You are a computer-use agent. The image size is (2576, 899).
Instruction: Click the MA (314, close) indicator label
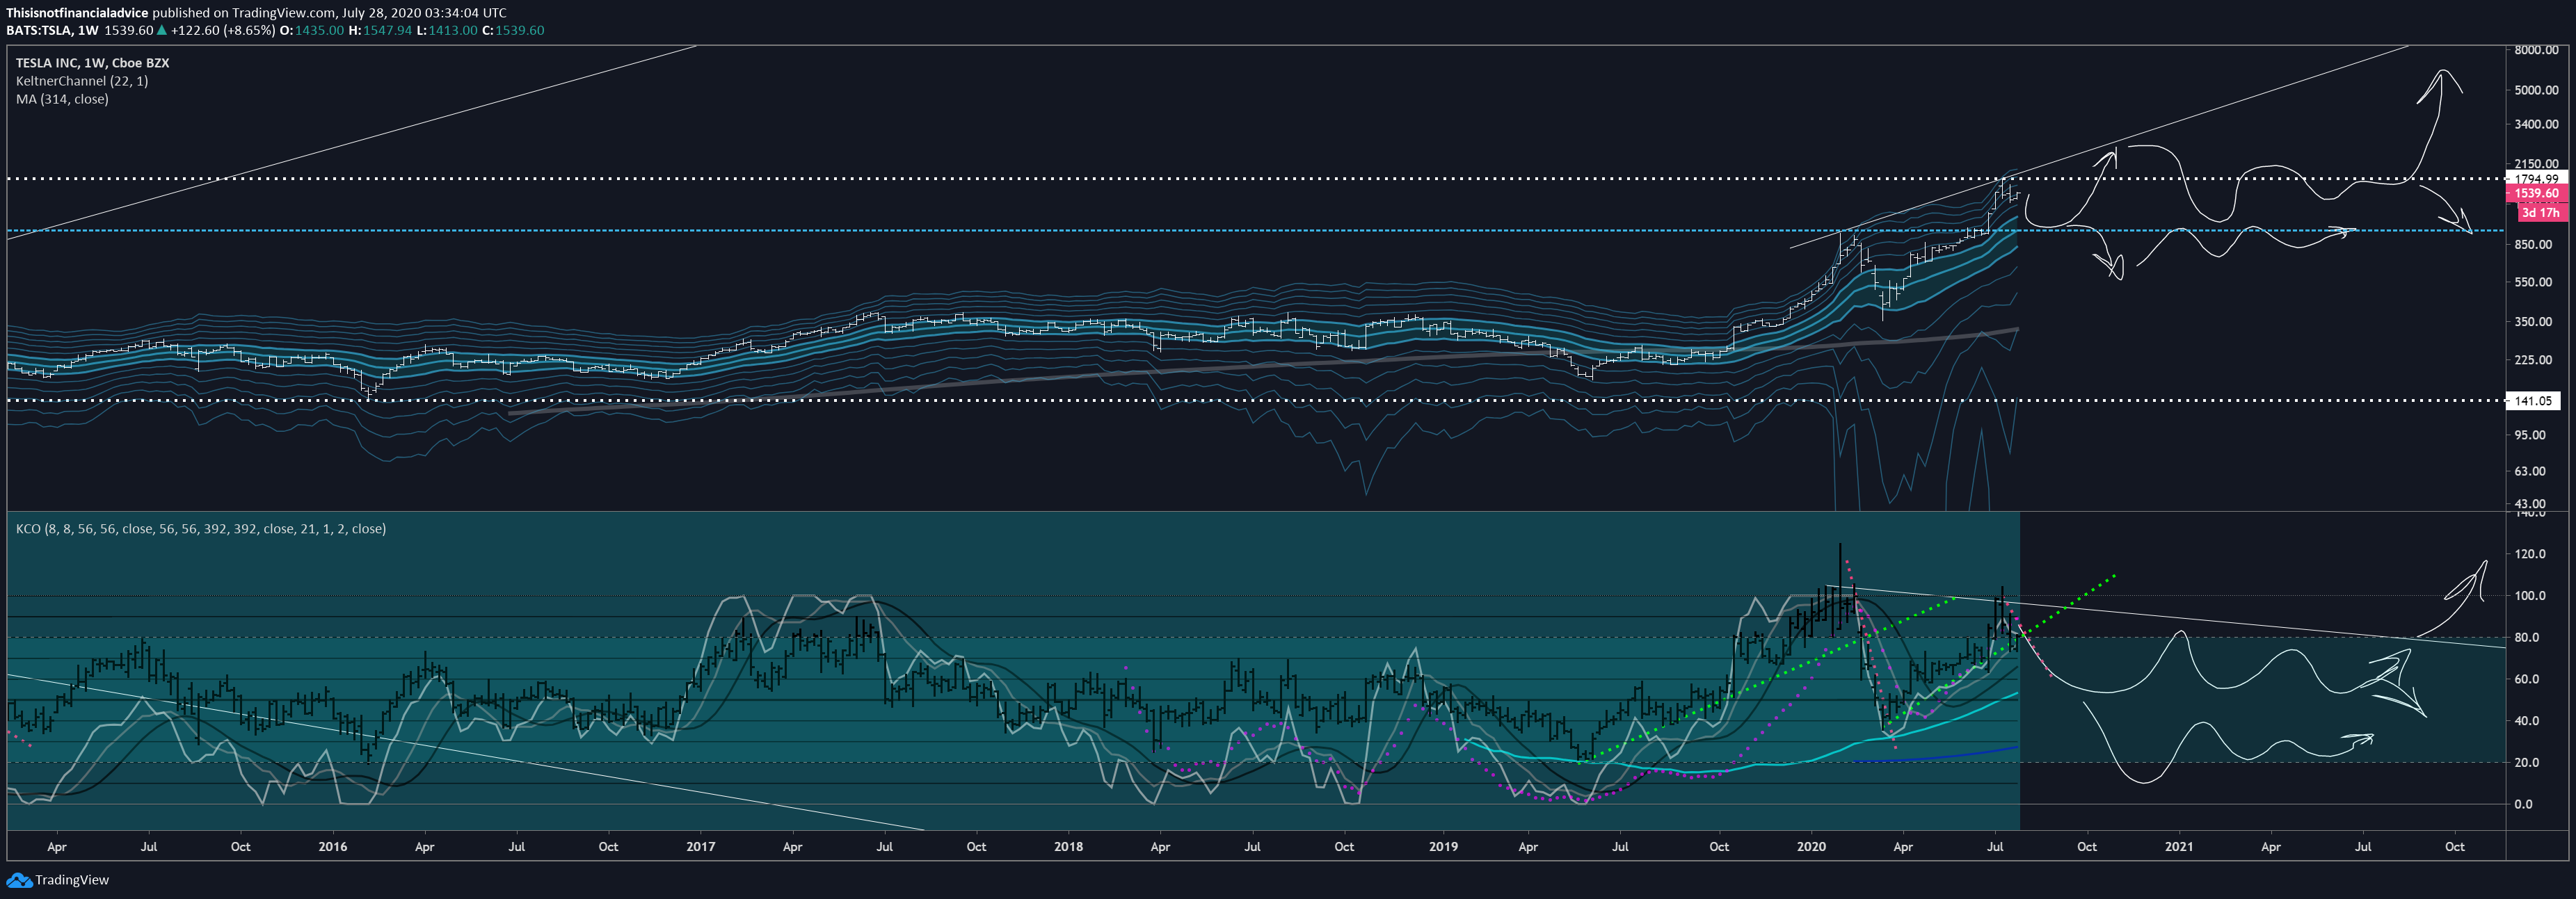[62, 99]
